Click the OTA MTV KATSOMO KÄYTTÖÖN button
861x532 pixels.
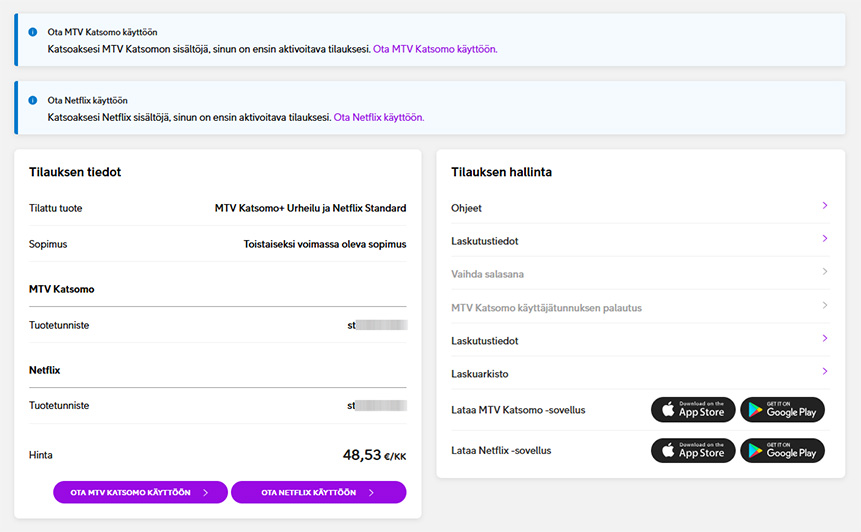[140, 492]
